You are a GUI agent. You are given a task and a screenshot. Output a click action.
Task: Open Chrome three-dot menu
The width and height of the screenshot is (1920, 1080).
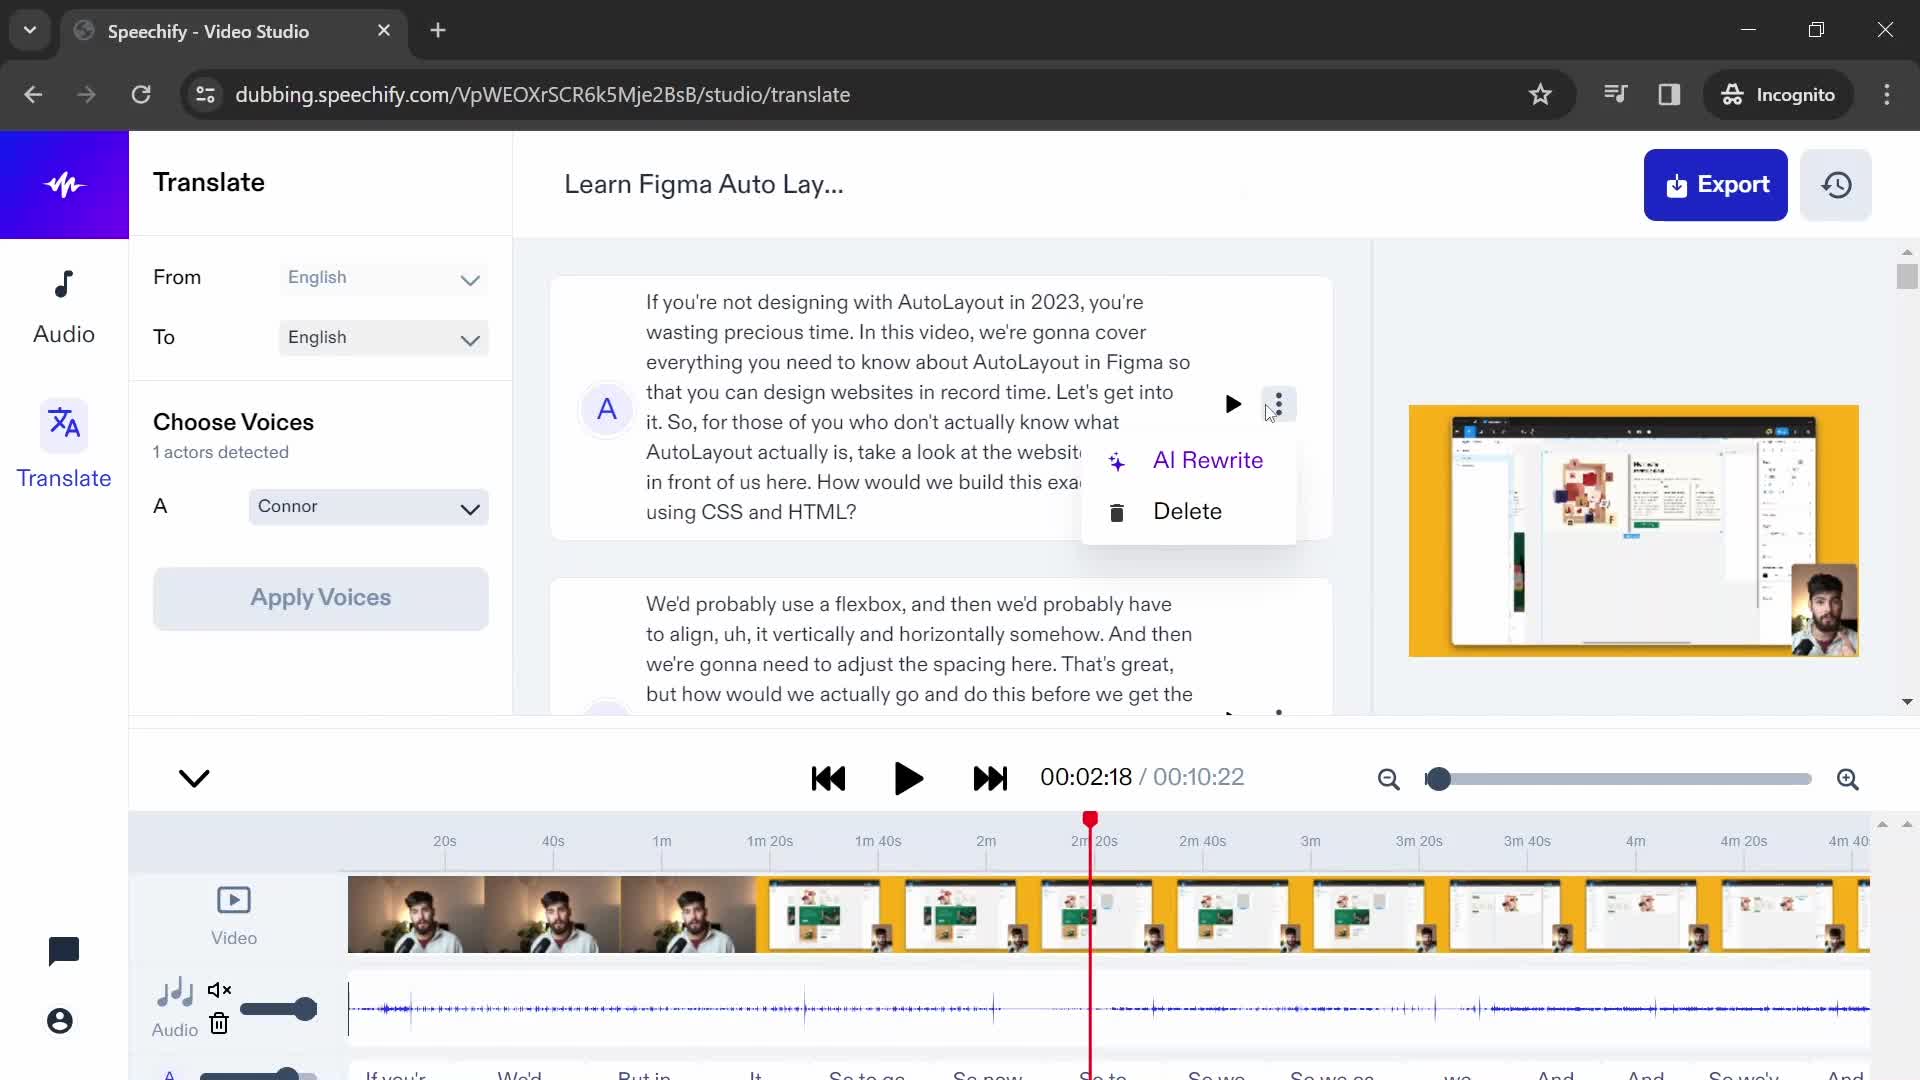(x=1887, y=94)
